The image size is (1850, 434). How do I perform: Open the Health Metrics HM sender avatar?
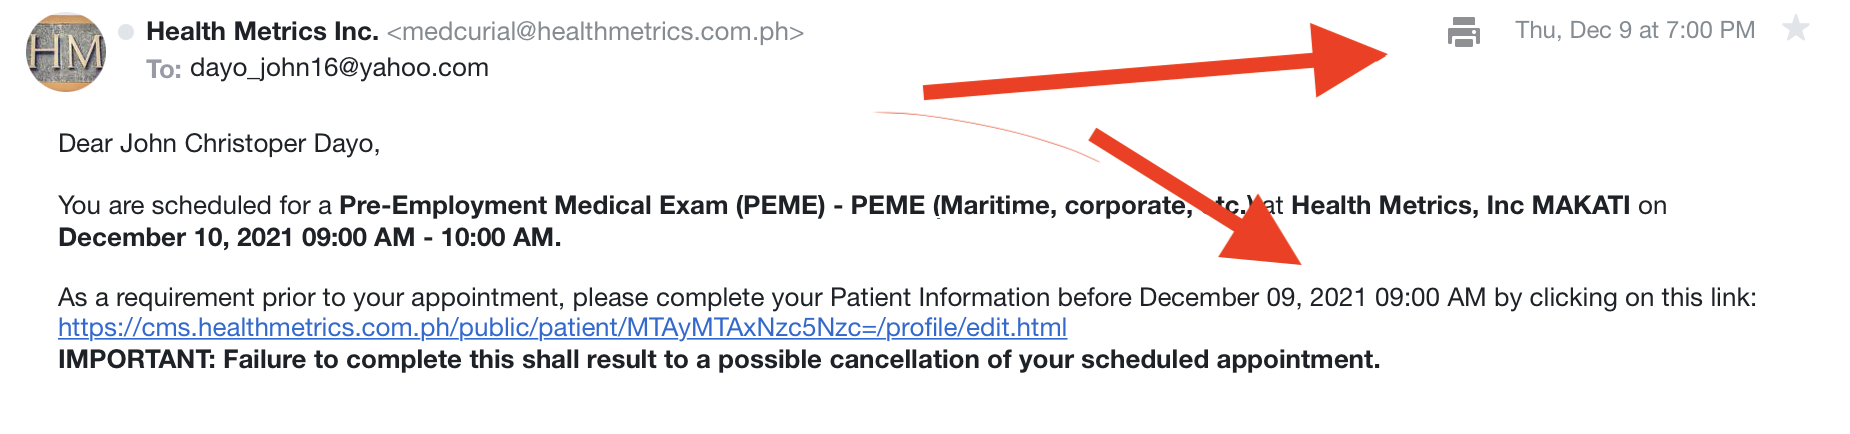point(66,52)
